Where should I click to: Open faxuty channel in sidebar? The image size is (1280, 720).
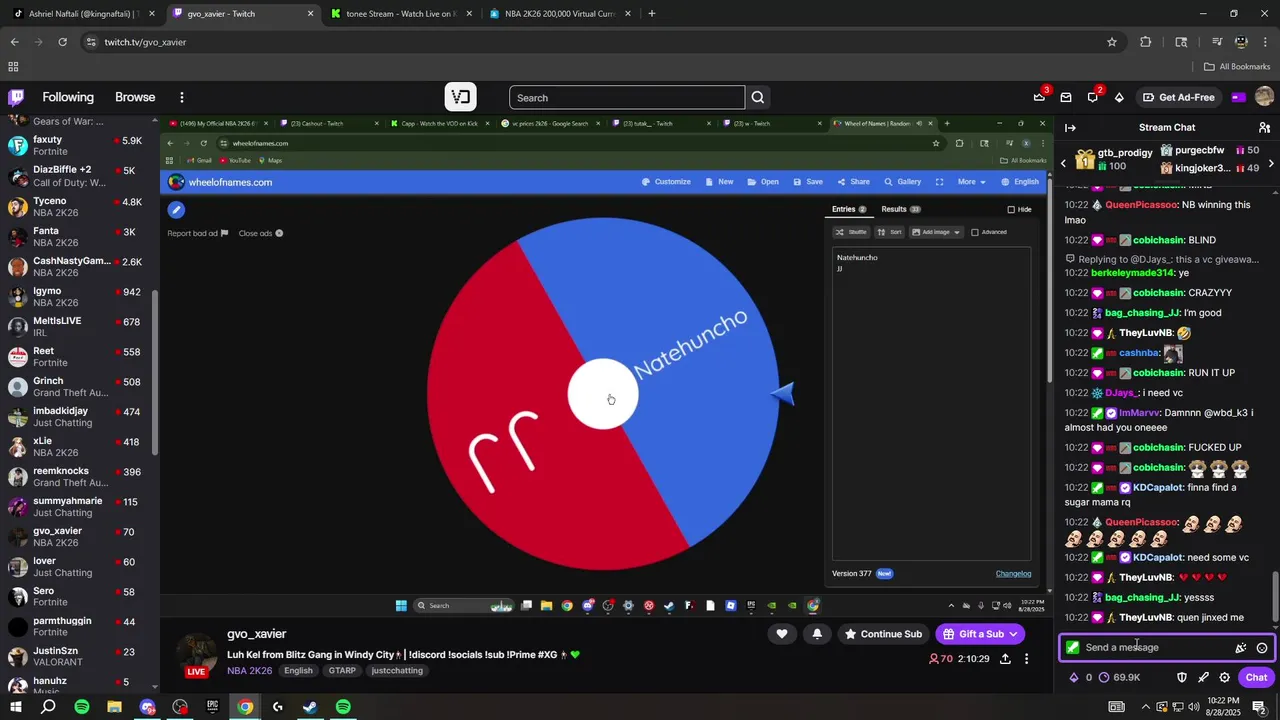pyautogui.click(x=78, y=146)
